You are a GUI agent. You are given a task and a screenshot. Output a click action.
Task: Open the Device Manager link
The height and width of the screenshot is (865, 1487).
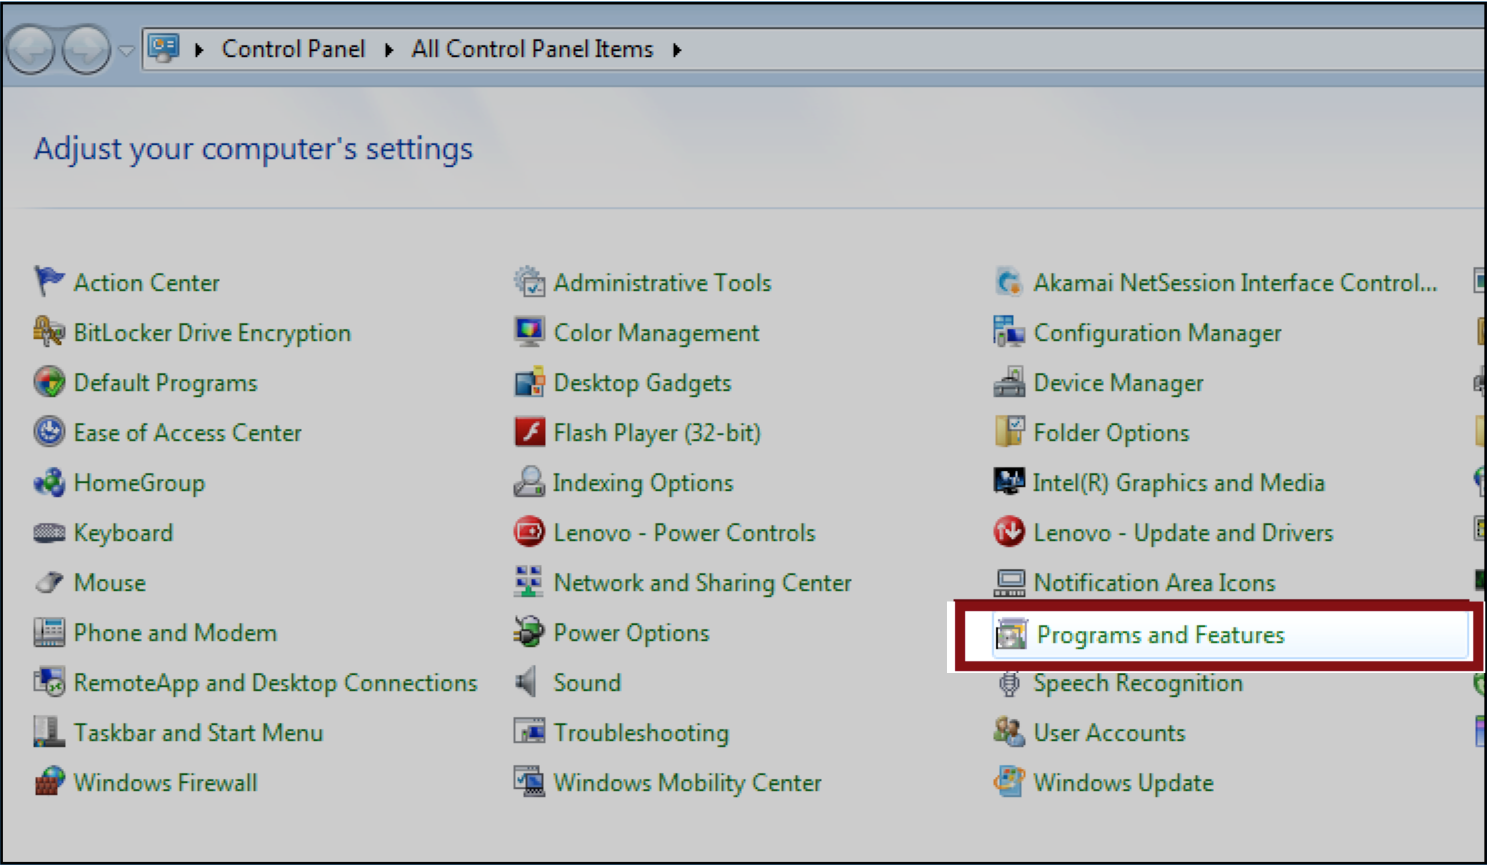point(1118,383)
